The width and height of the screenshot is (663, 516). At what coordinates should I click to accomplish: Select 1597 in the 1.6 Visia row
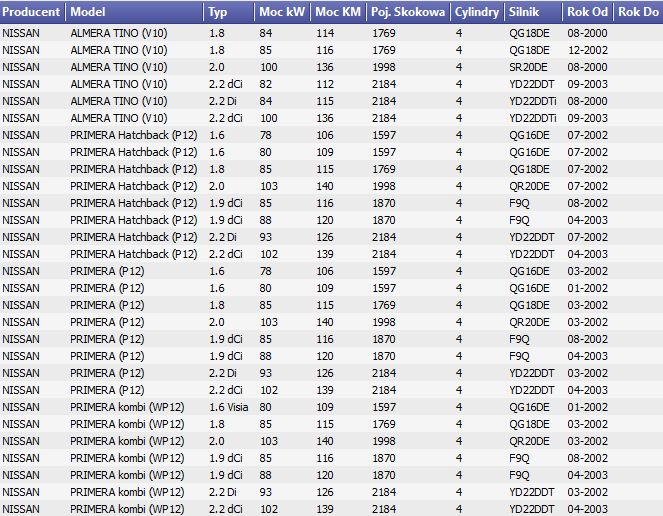pos(384,407)
